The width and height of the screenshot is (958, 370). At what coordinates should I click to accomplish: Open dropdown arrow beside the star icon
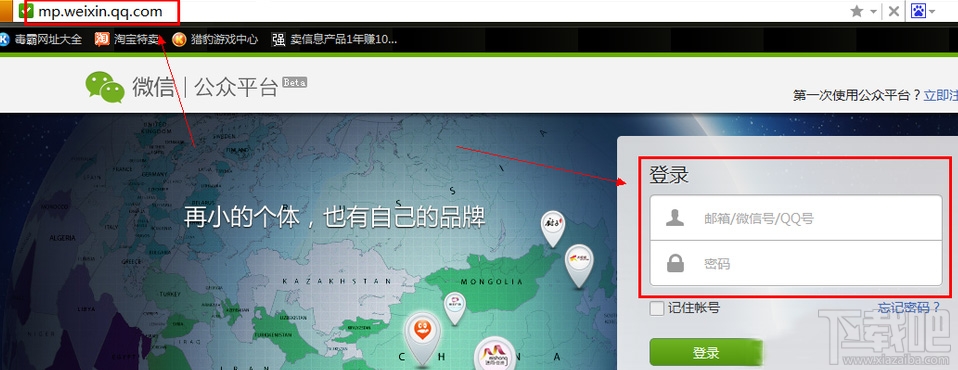pos(874,12)
